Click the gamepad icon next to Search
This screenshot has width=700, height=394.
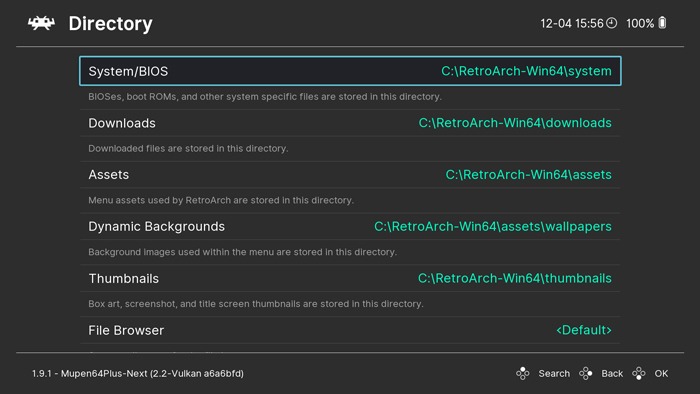(x=523, y=373)
